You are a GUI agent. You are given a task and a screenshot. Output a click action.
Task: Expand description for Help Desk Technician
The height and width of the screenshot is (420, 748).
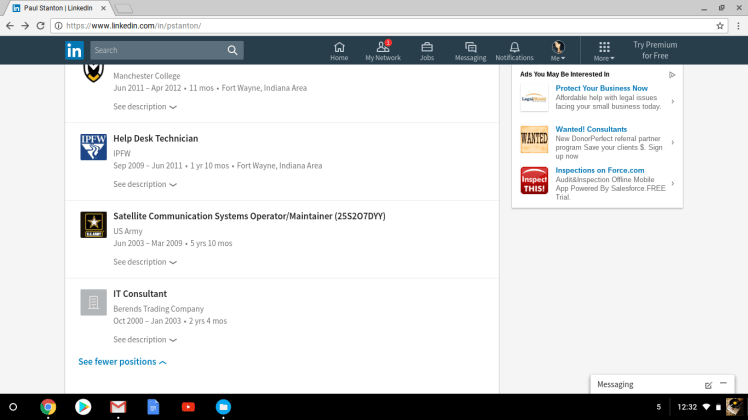tap(145, 184)
